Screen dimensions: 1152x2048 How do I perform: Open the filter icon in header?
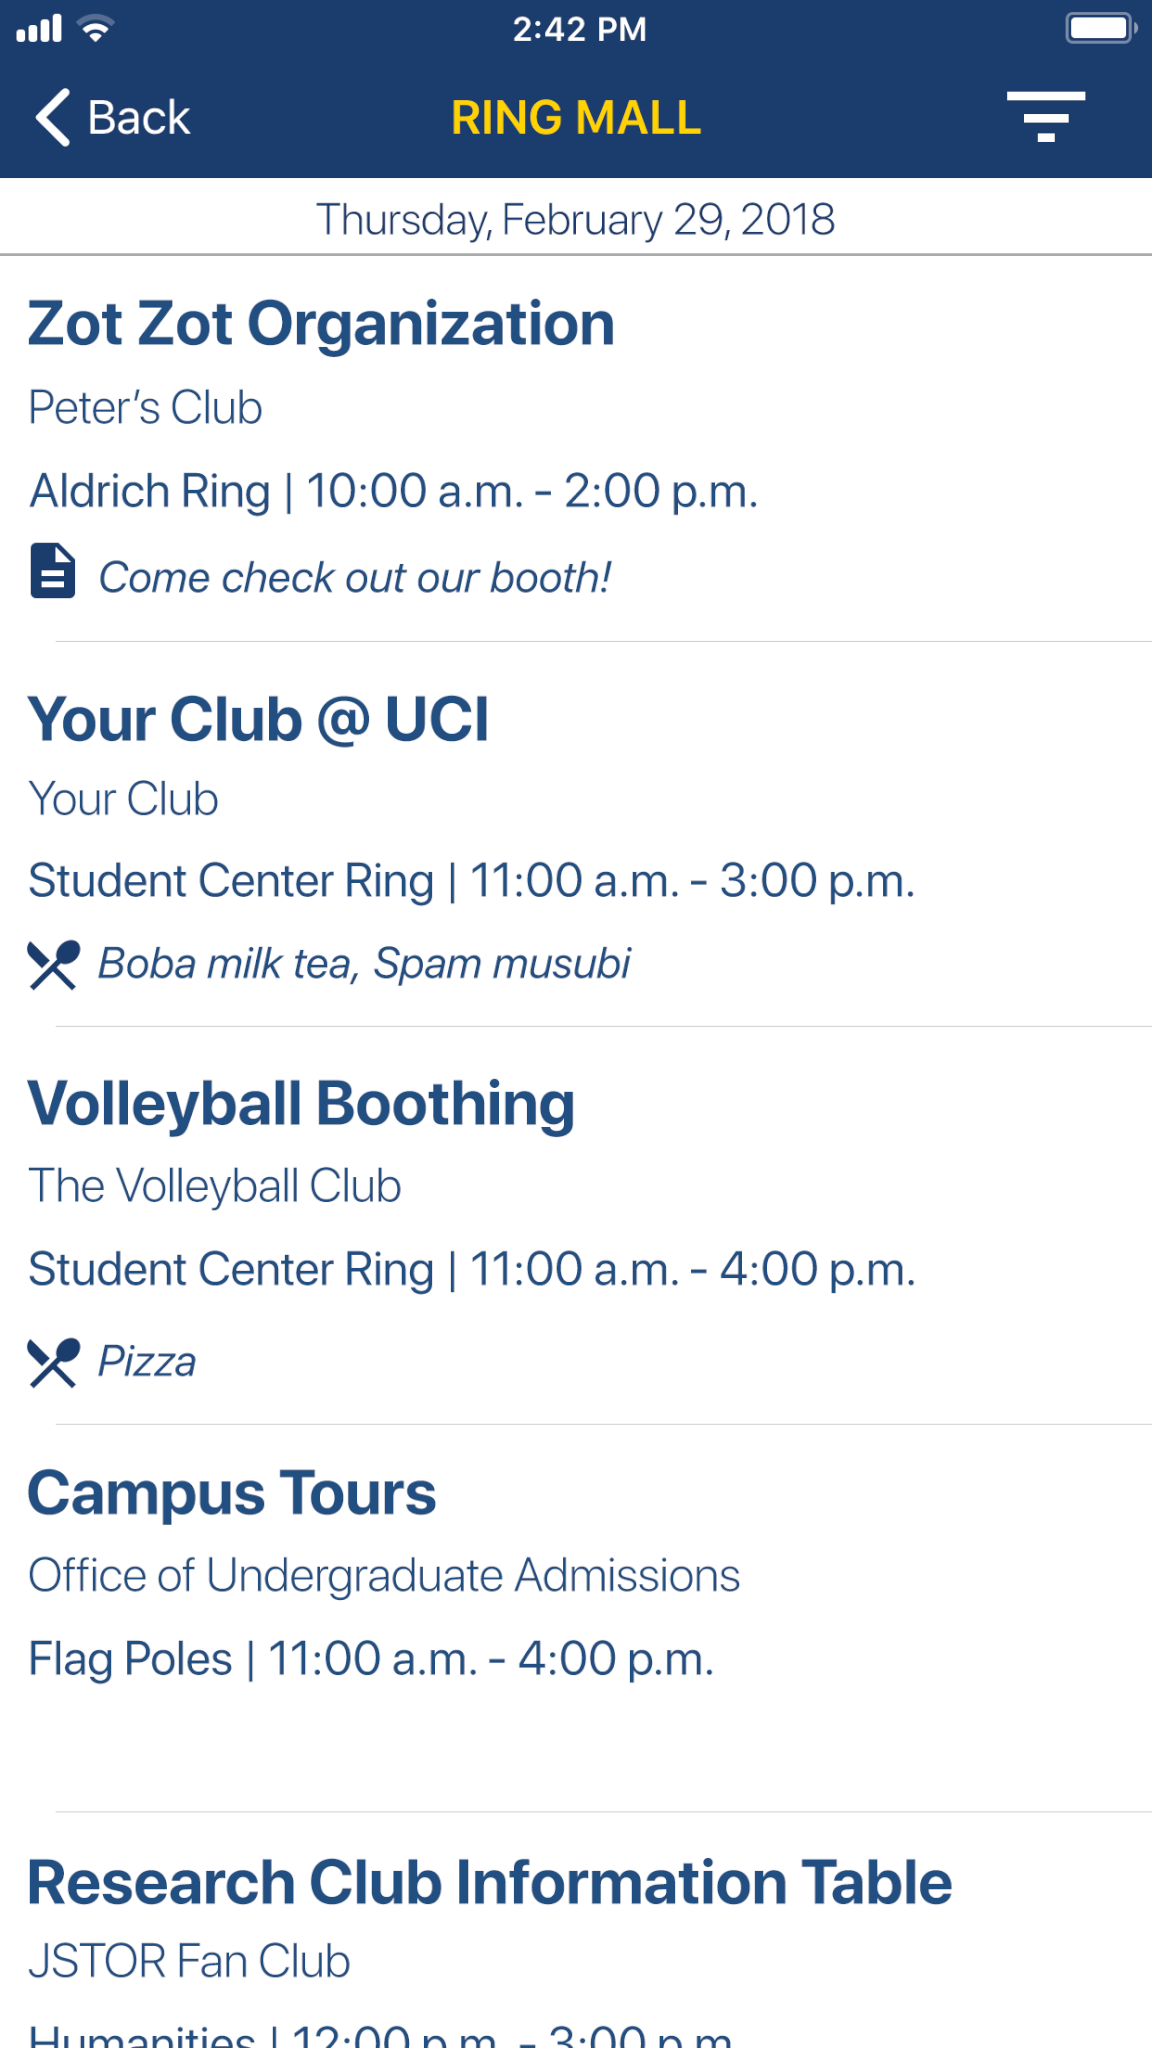click(1045, 117)
